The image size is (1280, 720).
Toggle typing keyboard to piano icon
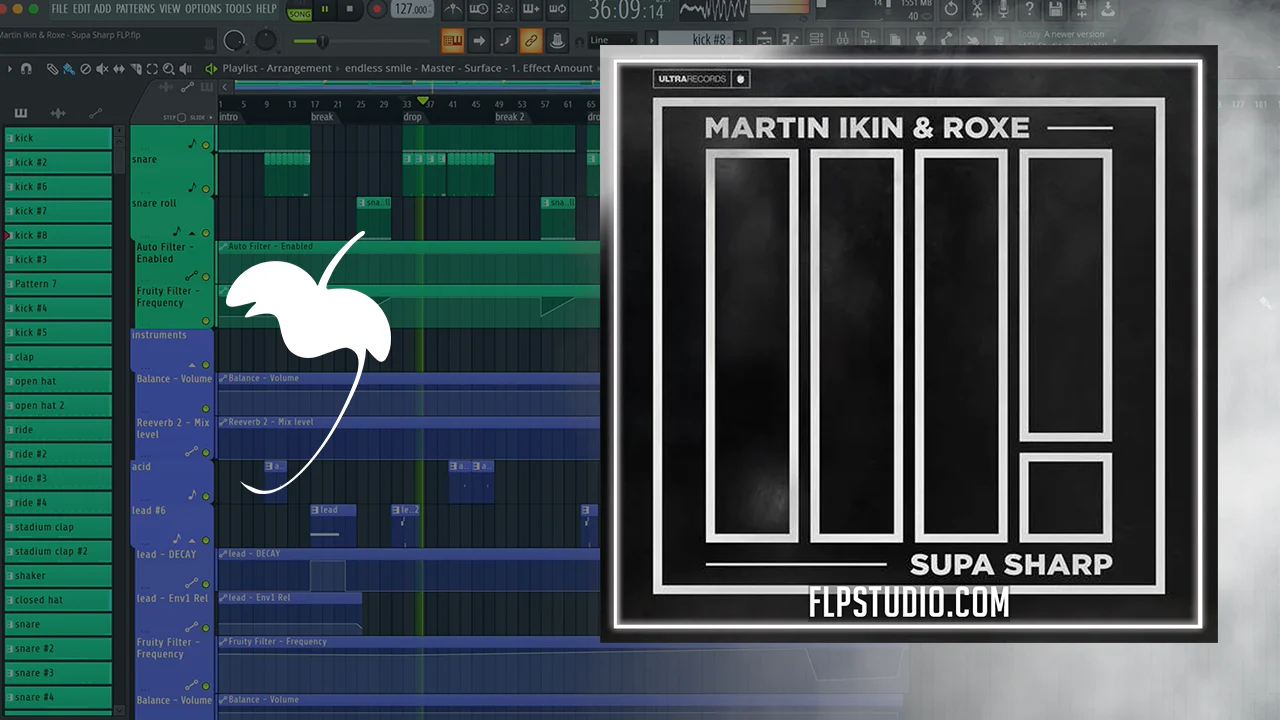pyautogui.click(x=452, y=41)
